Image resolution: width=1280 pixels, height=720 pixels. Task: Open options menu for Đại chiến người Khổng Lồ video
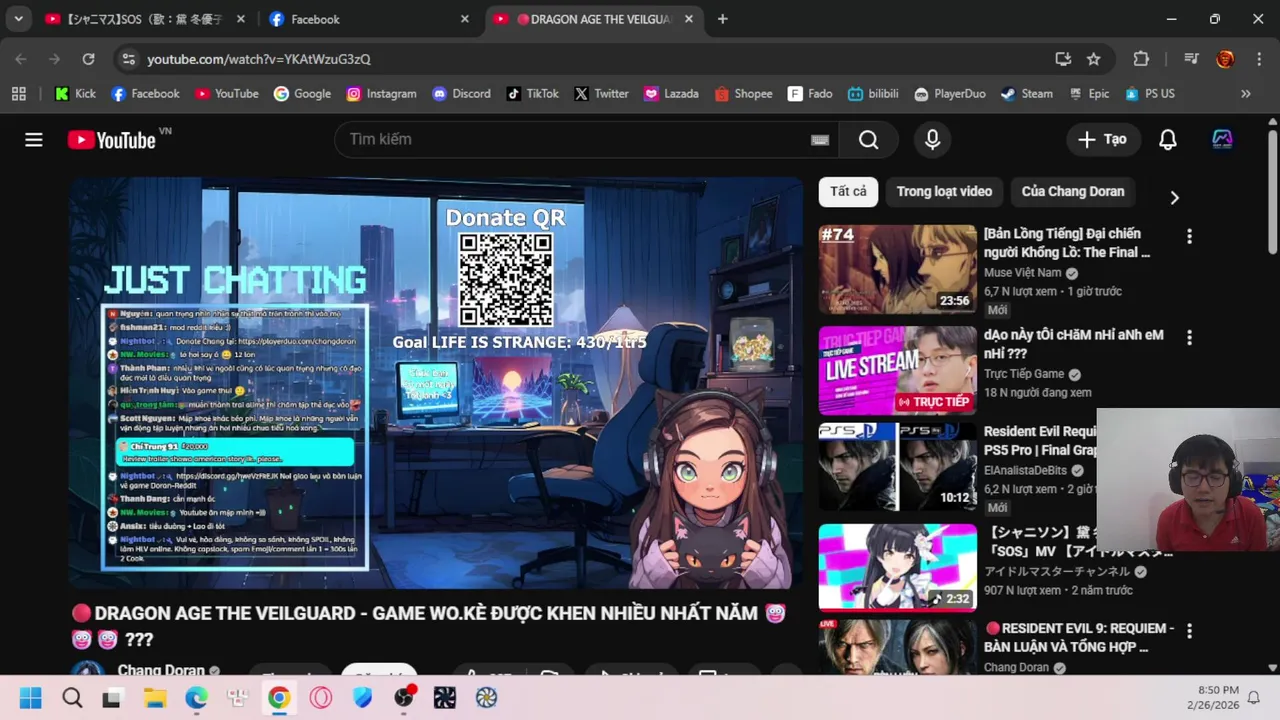(x=1189, y=237)
